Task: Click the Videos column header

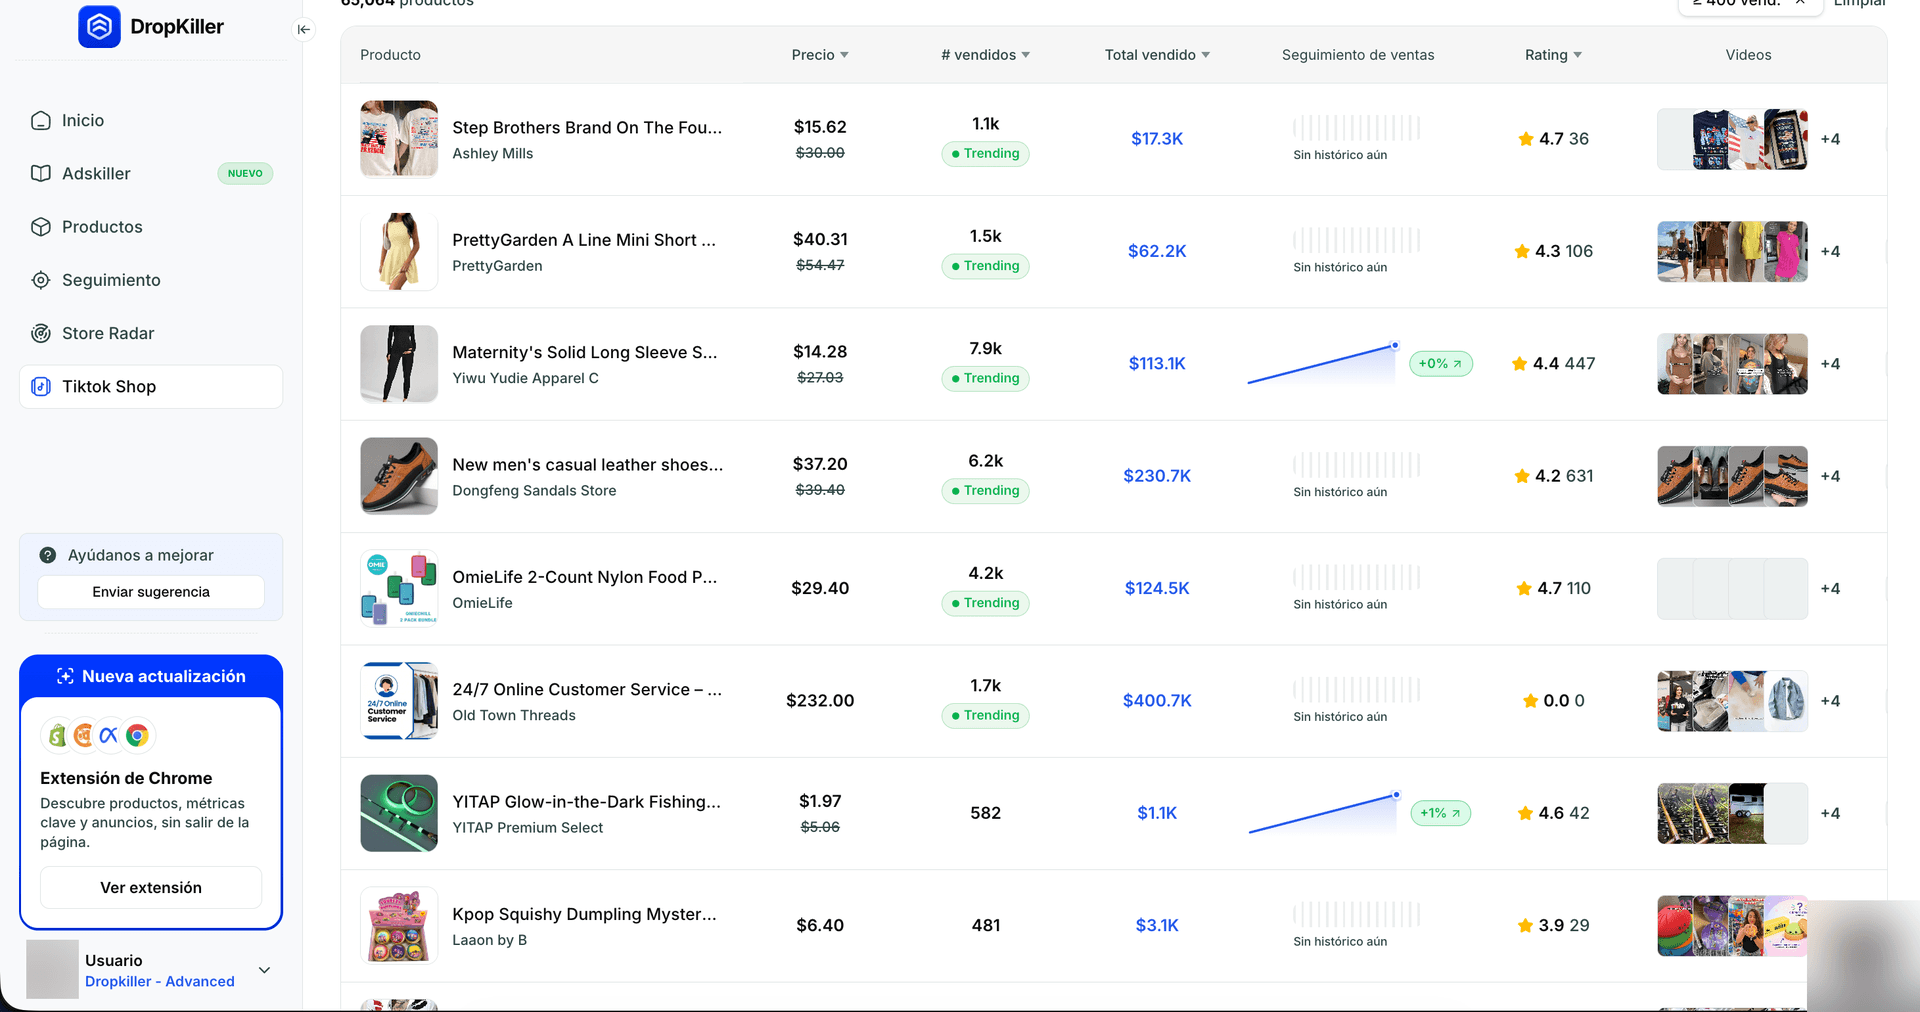Action: pyautogui.click(x=1748, y=55)
